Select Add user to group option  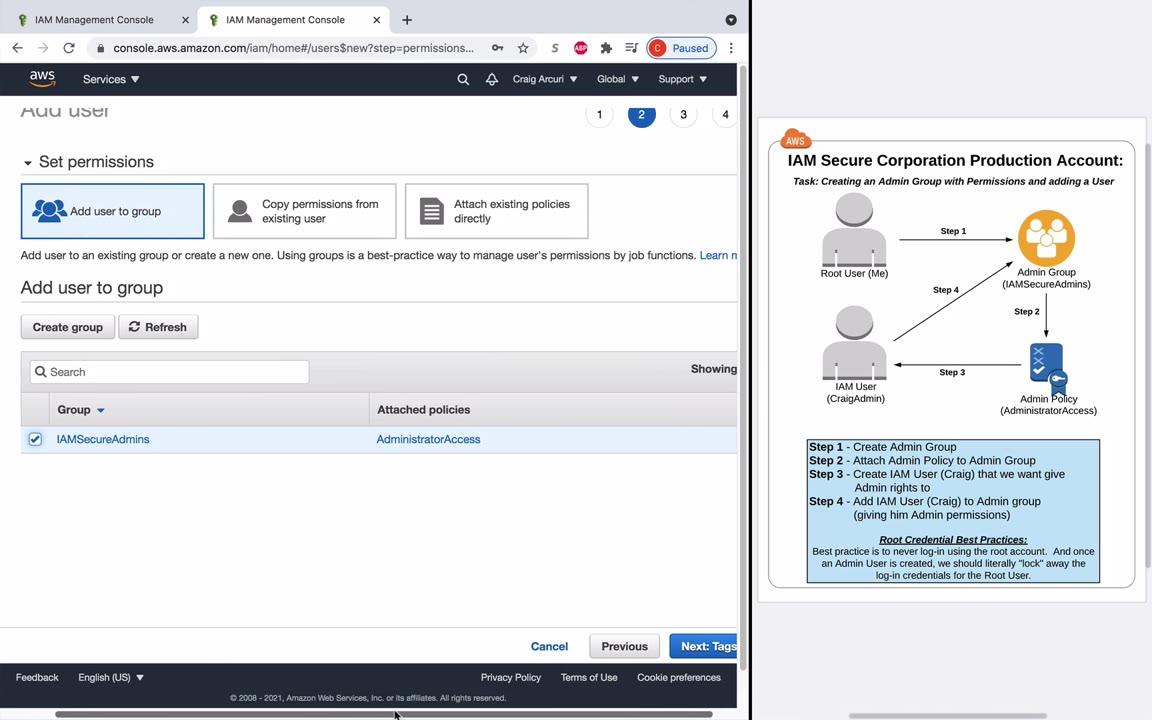(112, 211)
